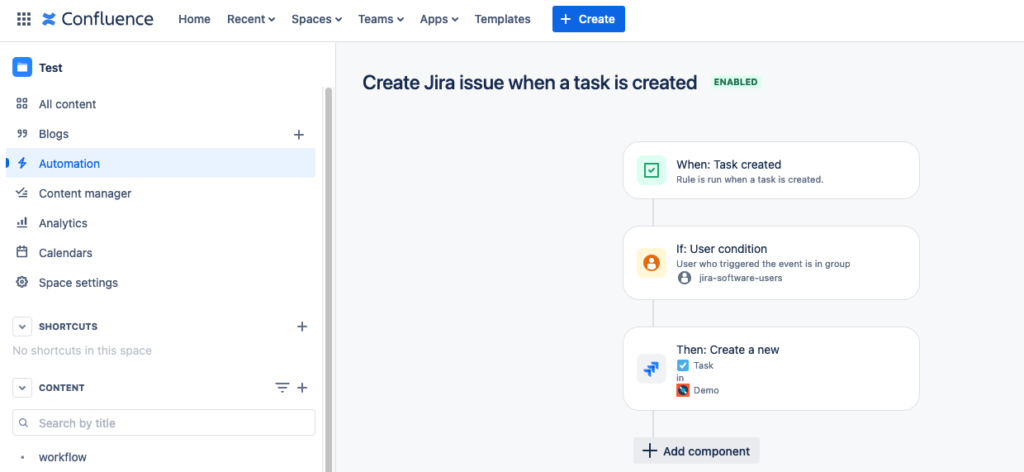Click the Demo project avatar icon
The width and height of the screenshot is (1024, 472).
pyautogui.click(x=682, y=390)
